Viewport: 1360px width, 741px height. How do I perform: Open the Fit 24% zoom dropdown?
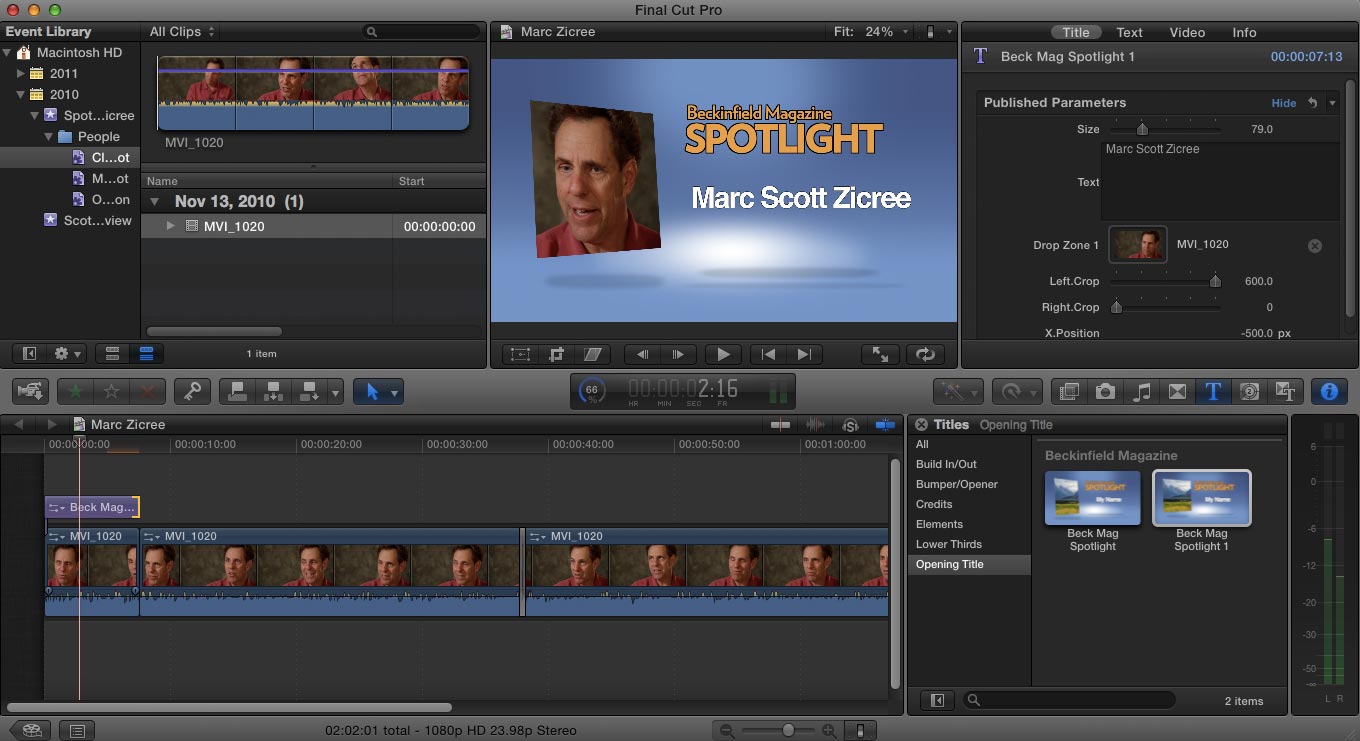coord(872,32)
